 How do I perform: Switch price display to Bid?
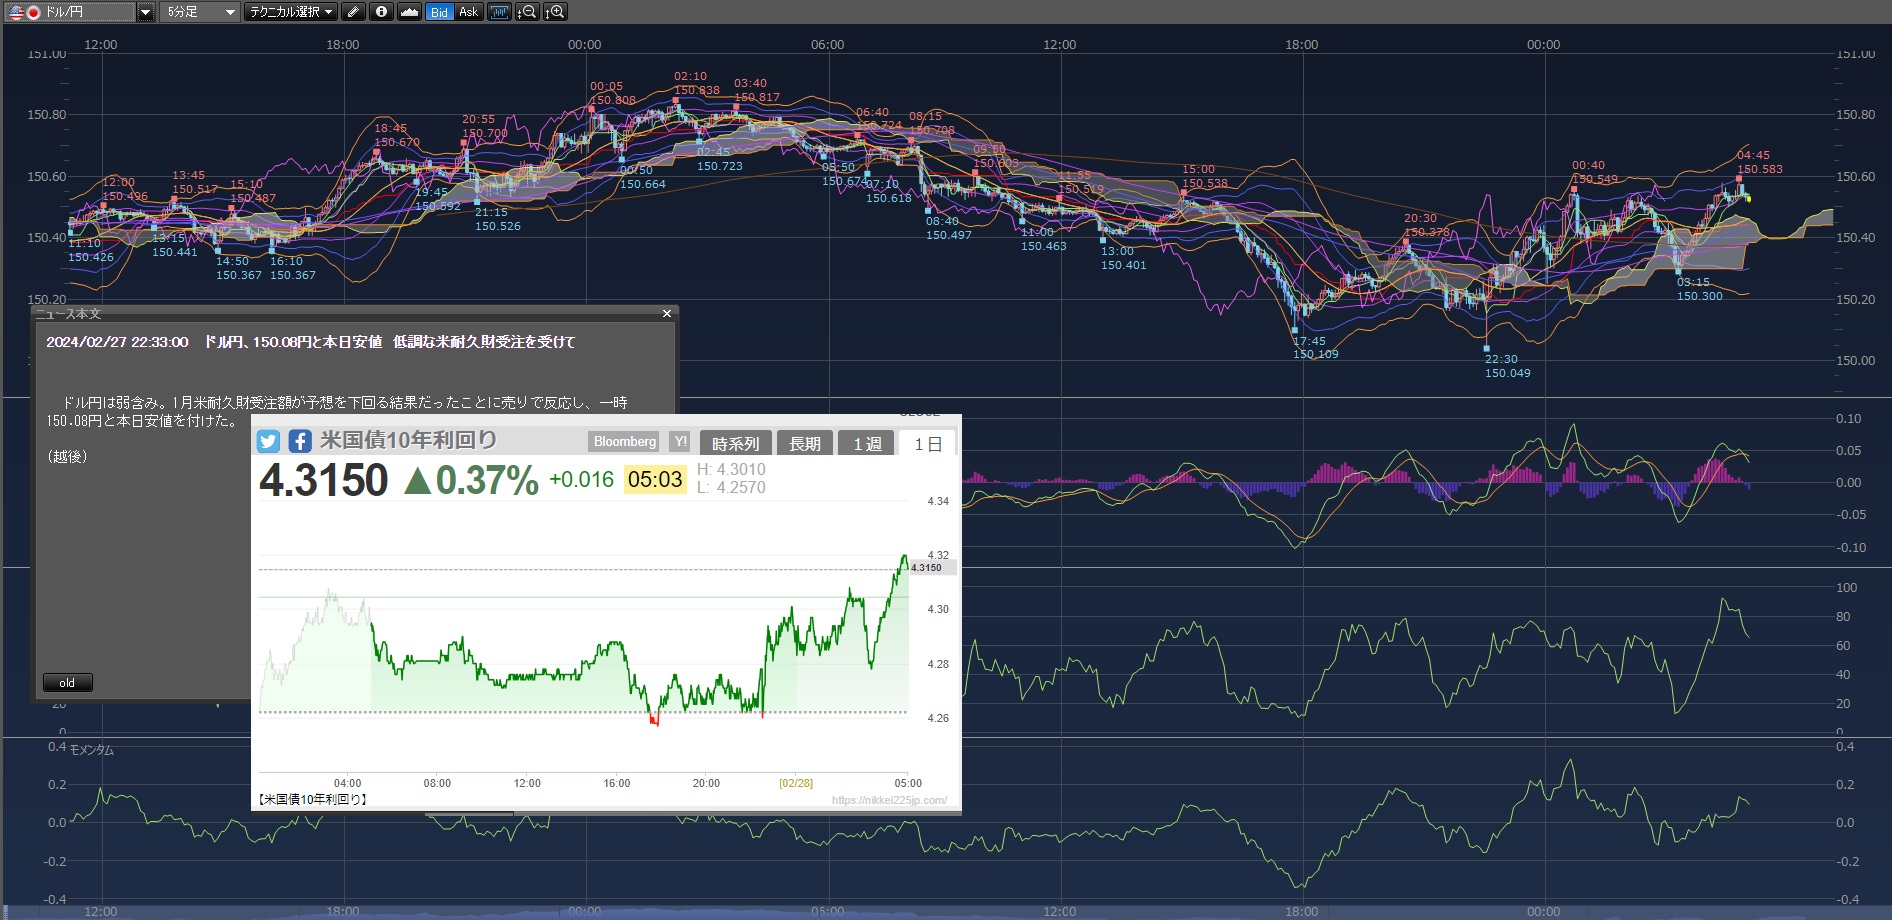click(439, 12)
